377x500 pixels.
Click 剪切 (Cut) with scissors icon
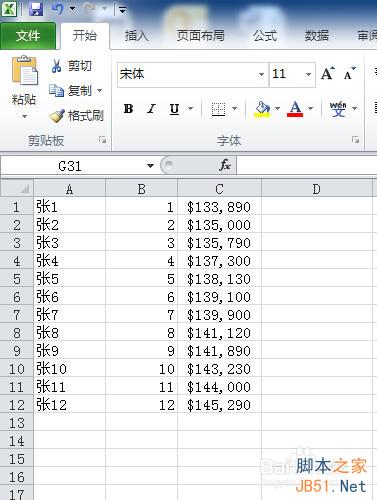[x=71, y=66]
